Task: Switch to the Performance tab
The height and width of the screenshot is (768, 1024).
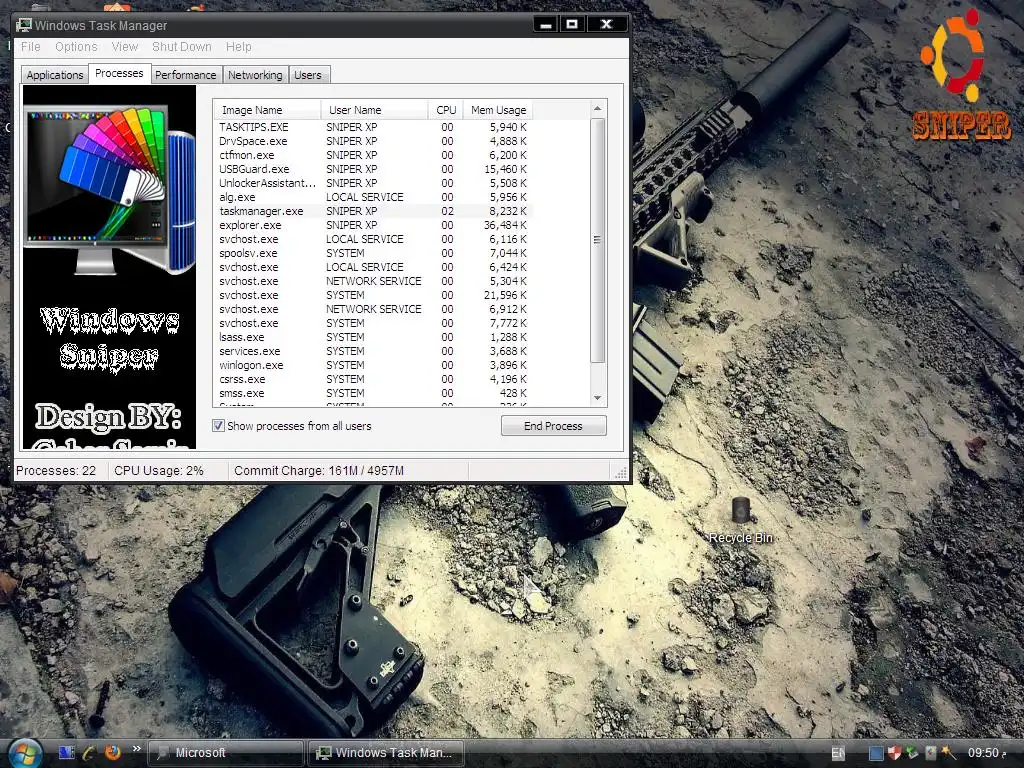Action: 185,75
